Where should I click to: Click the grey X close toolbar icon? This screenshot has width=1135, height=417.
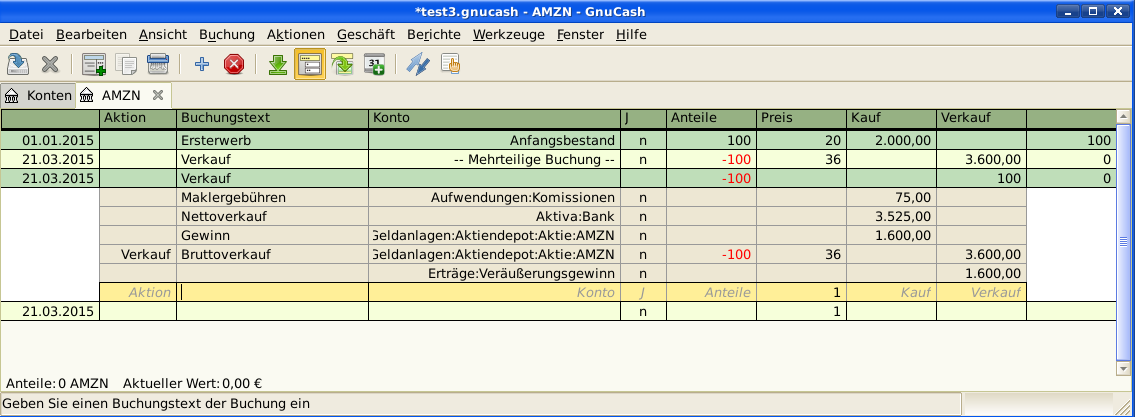50,65
